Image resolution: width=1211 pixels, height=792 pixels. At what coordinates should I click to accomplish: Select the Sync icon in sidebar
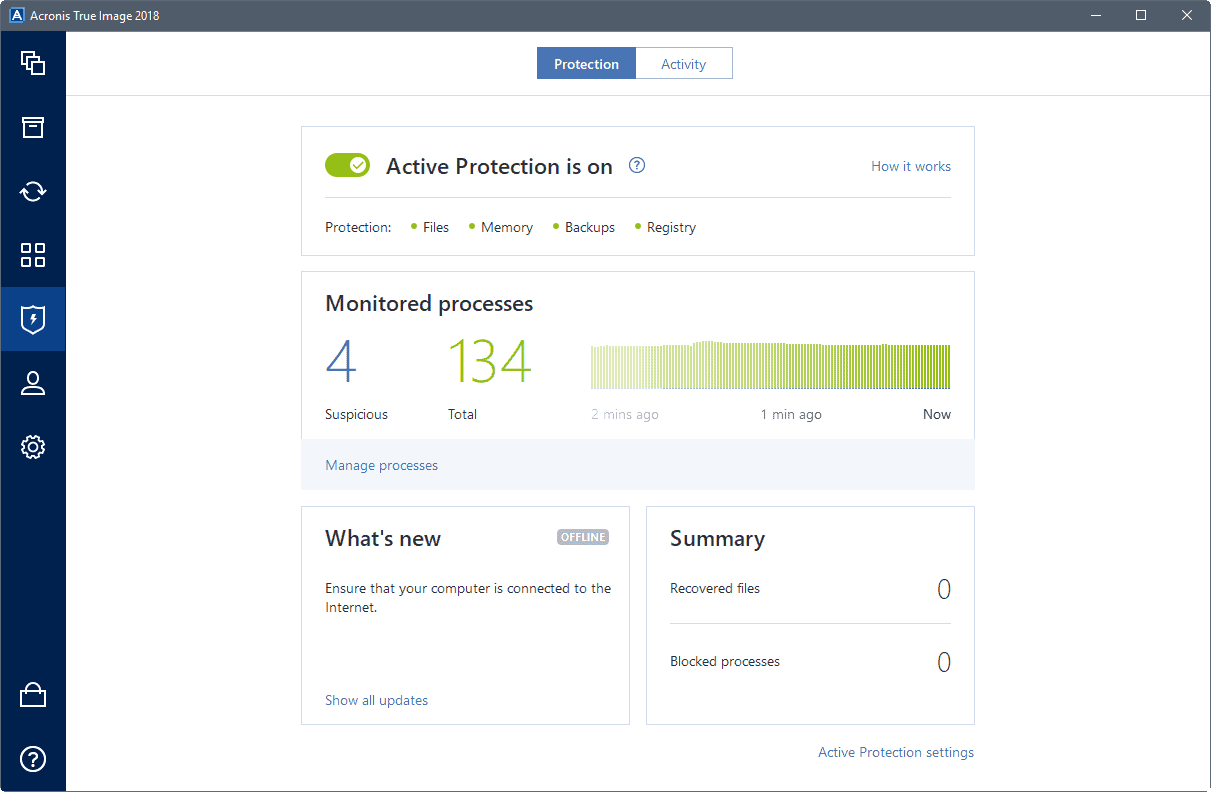33,191
